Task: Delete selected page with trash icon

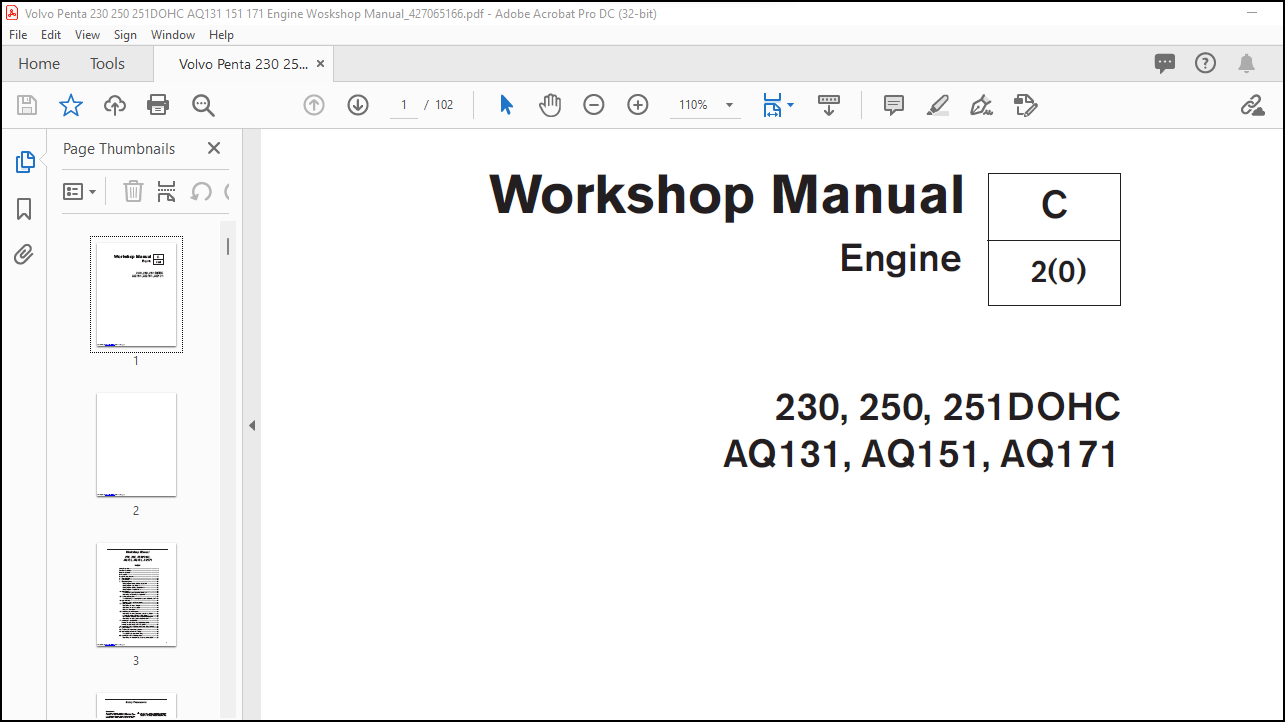Action: coord(133,191)
